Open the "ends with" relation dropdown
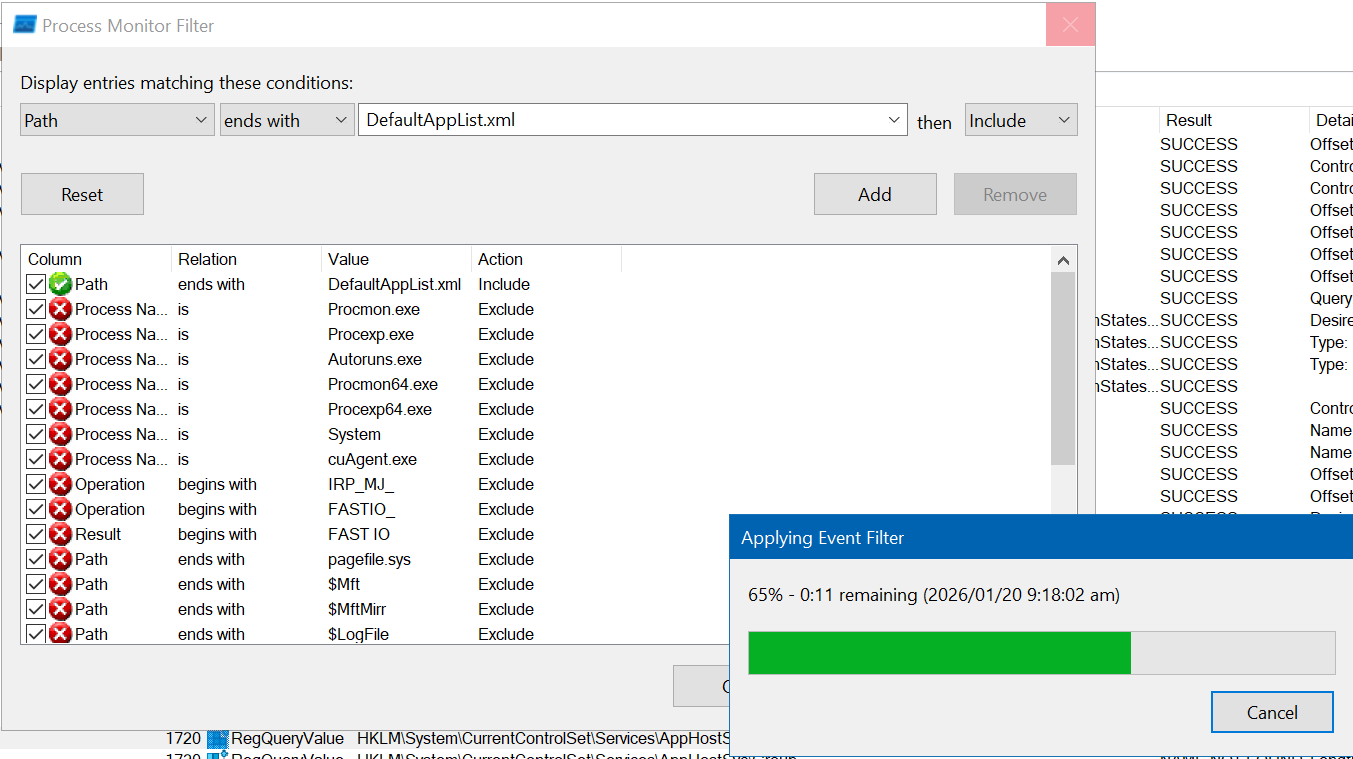 click(339, 119)
